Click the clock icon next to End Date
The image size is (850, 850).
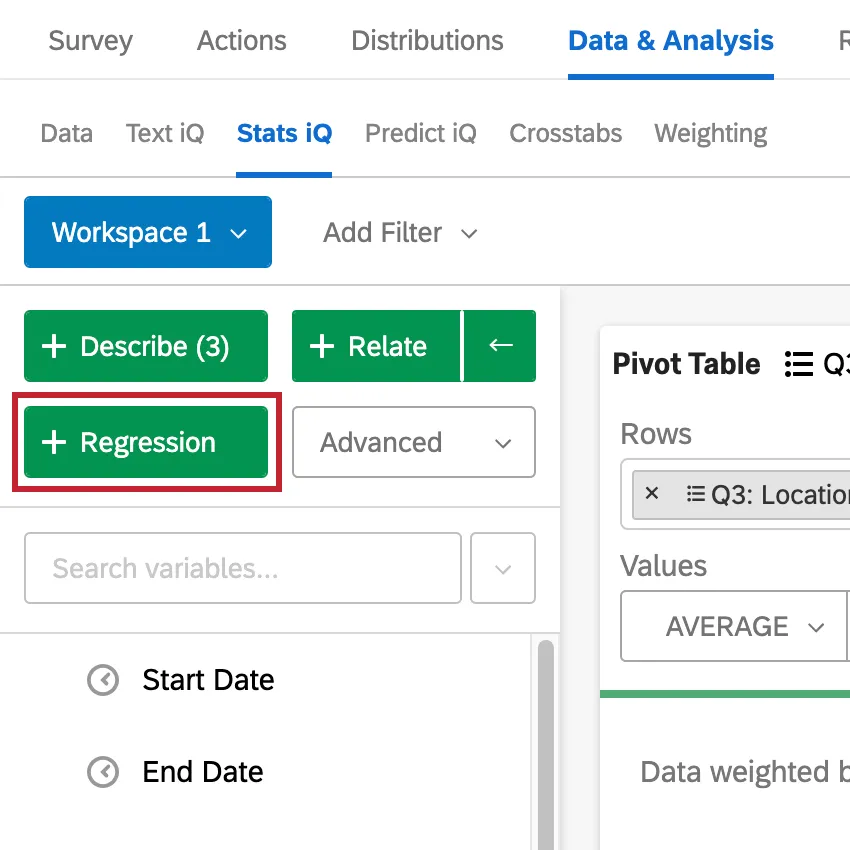pyautogui.click(x=100, y=772)
